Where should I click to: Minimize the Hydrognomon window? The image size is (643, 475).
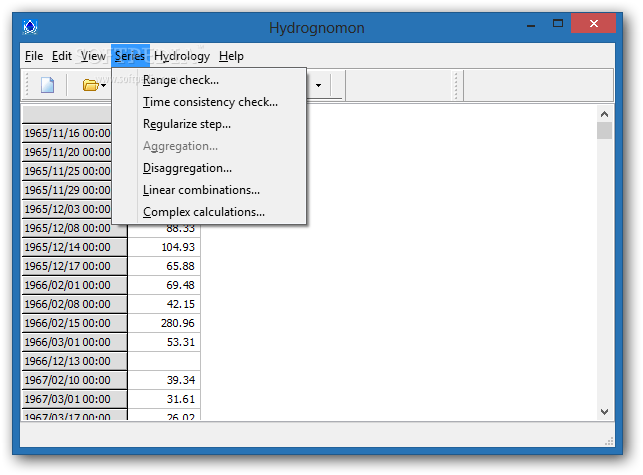[x=531, y=25]
